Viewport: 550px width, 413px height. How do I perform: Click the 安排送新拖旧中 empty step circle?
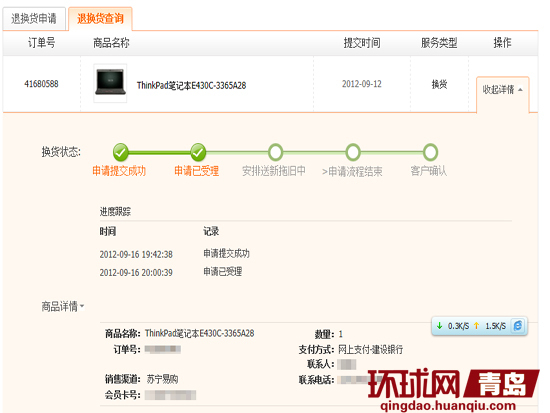(x=275, y=152)
